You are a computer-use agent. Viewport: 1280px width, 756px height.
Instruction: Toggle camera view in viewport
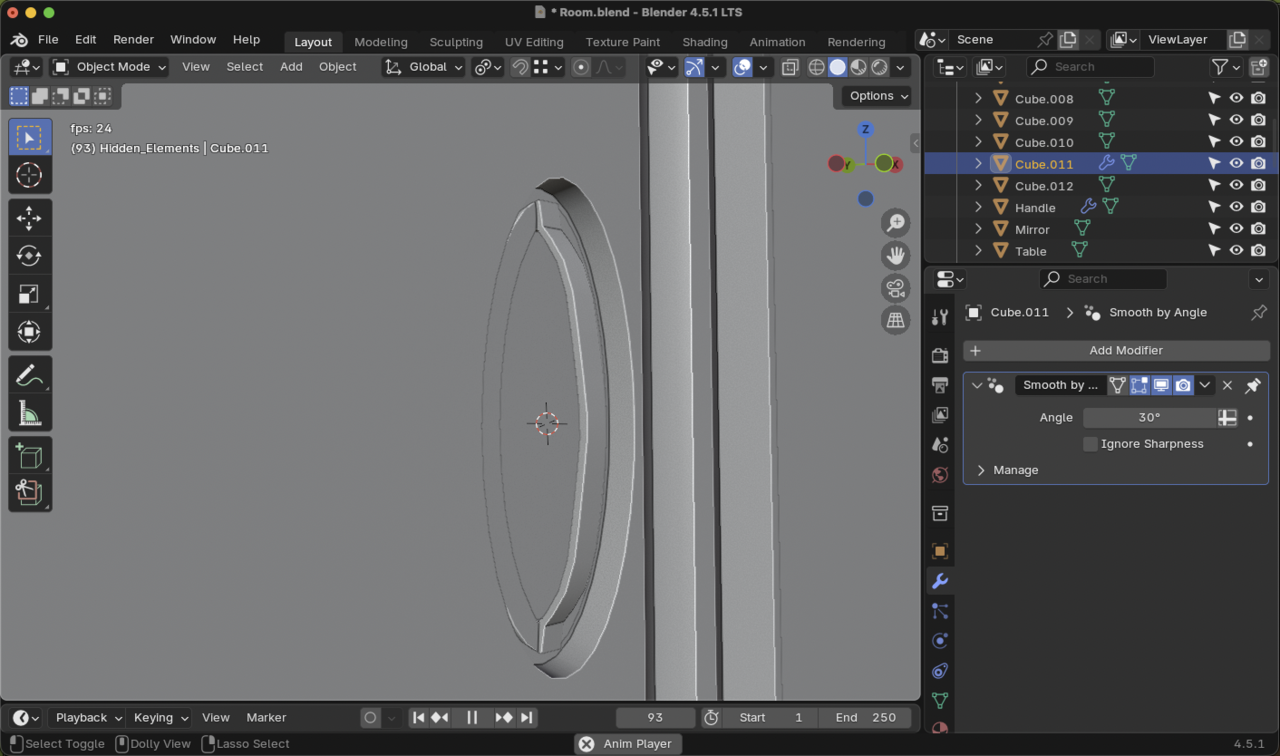coord(895,288)
